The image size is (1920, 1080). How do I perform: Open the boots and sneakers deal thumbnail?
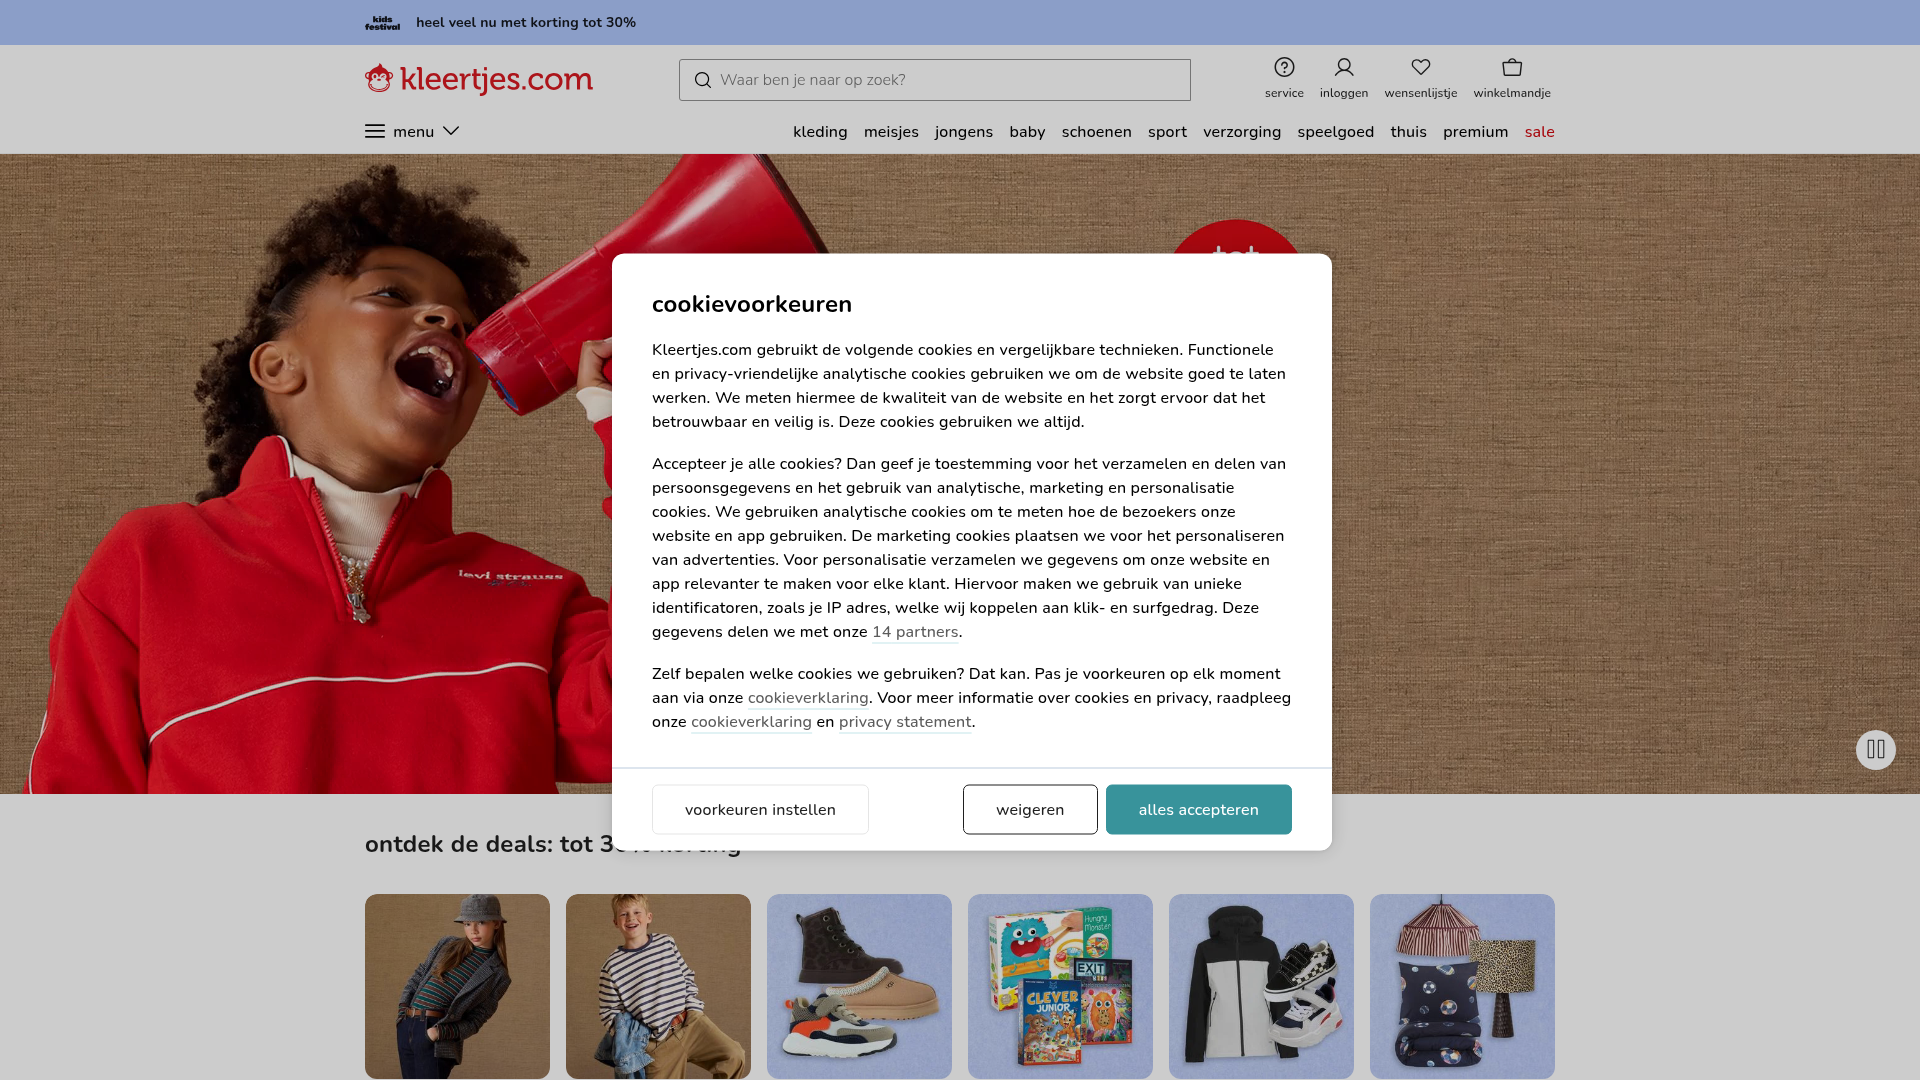click(x=859, y=986)
